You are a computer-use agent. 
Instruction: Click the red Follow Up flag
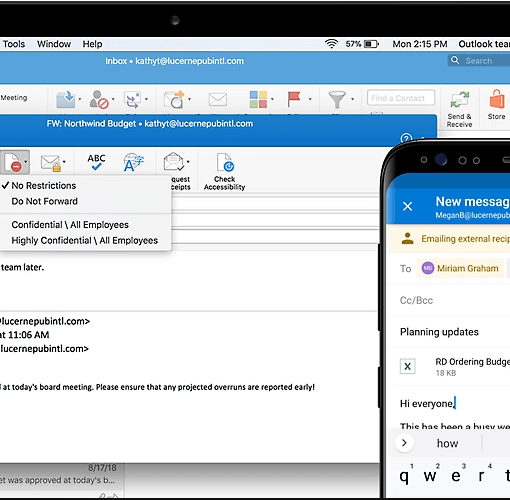pyautogui.click(x=294, y=99)
